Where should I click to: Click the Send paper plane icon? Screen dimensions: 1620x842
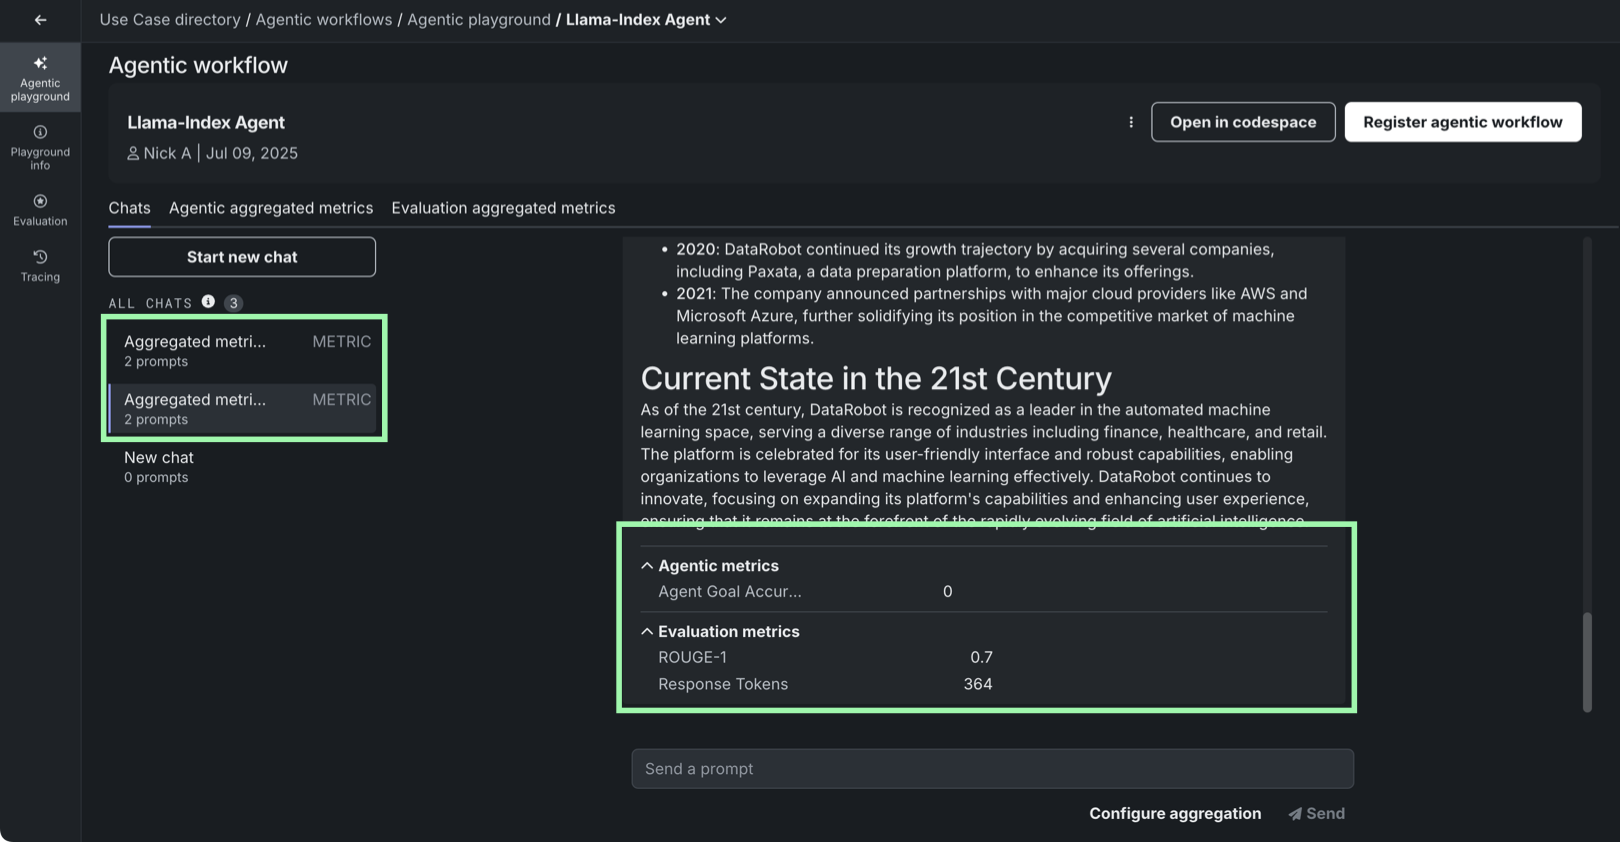pos(1295,814)
